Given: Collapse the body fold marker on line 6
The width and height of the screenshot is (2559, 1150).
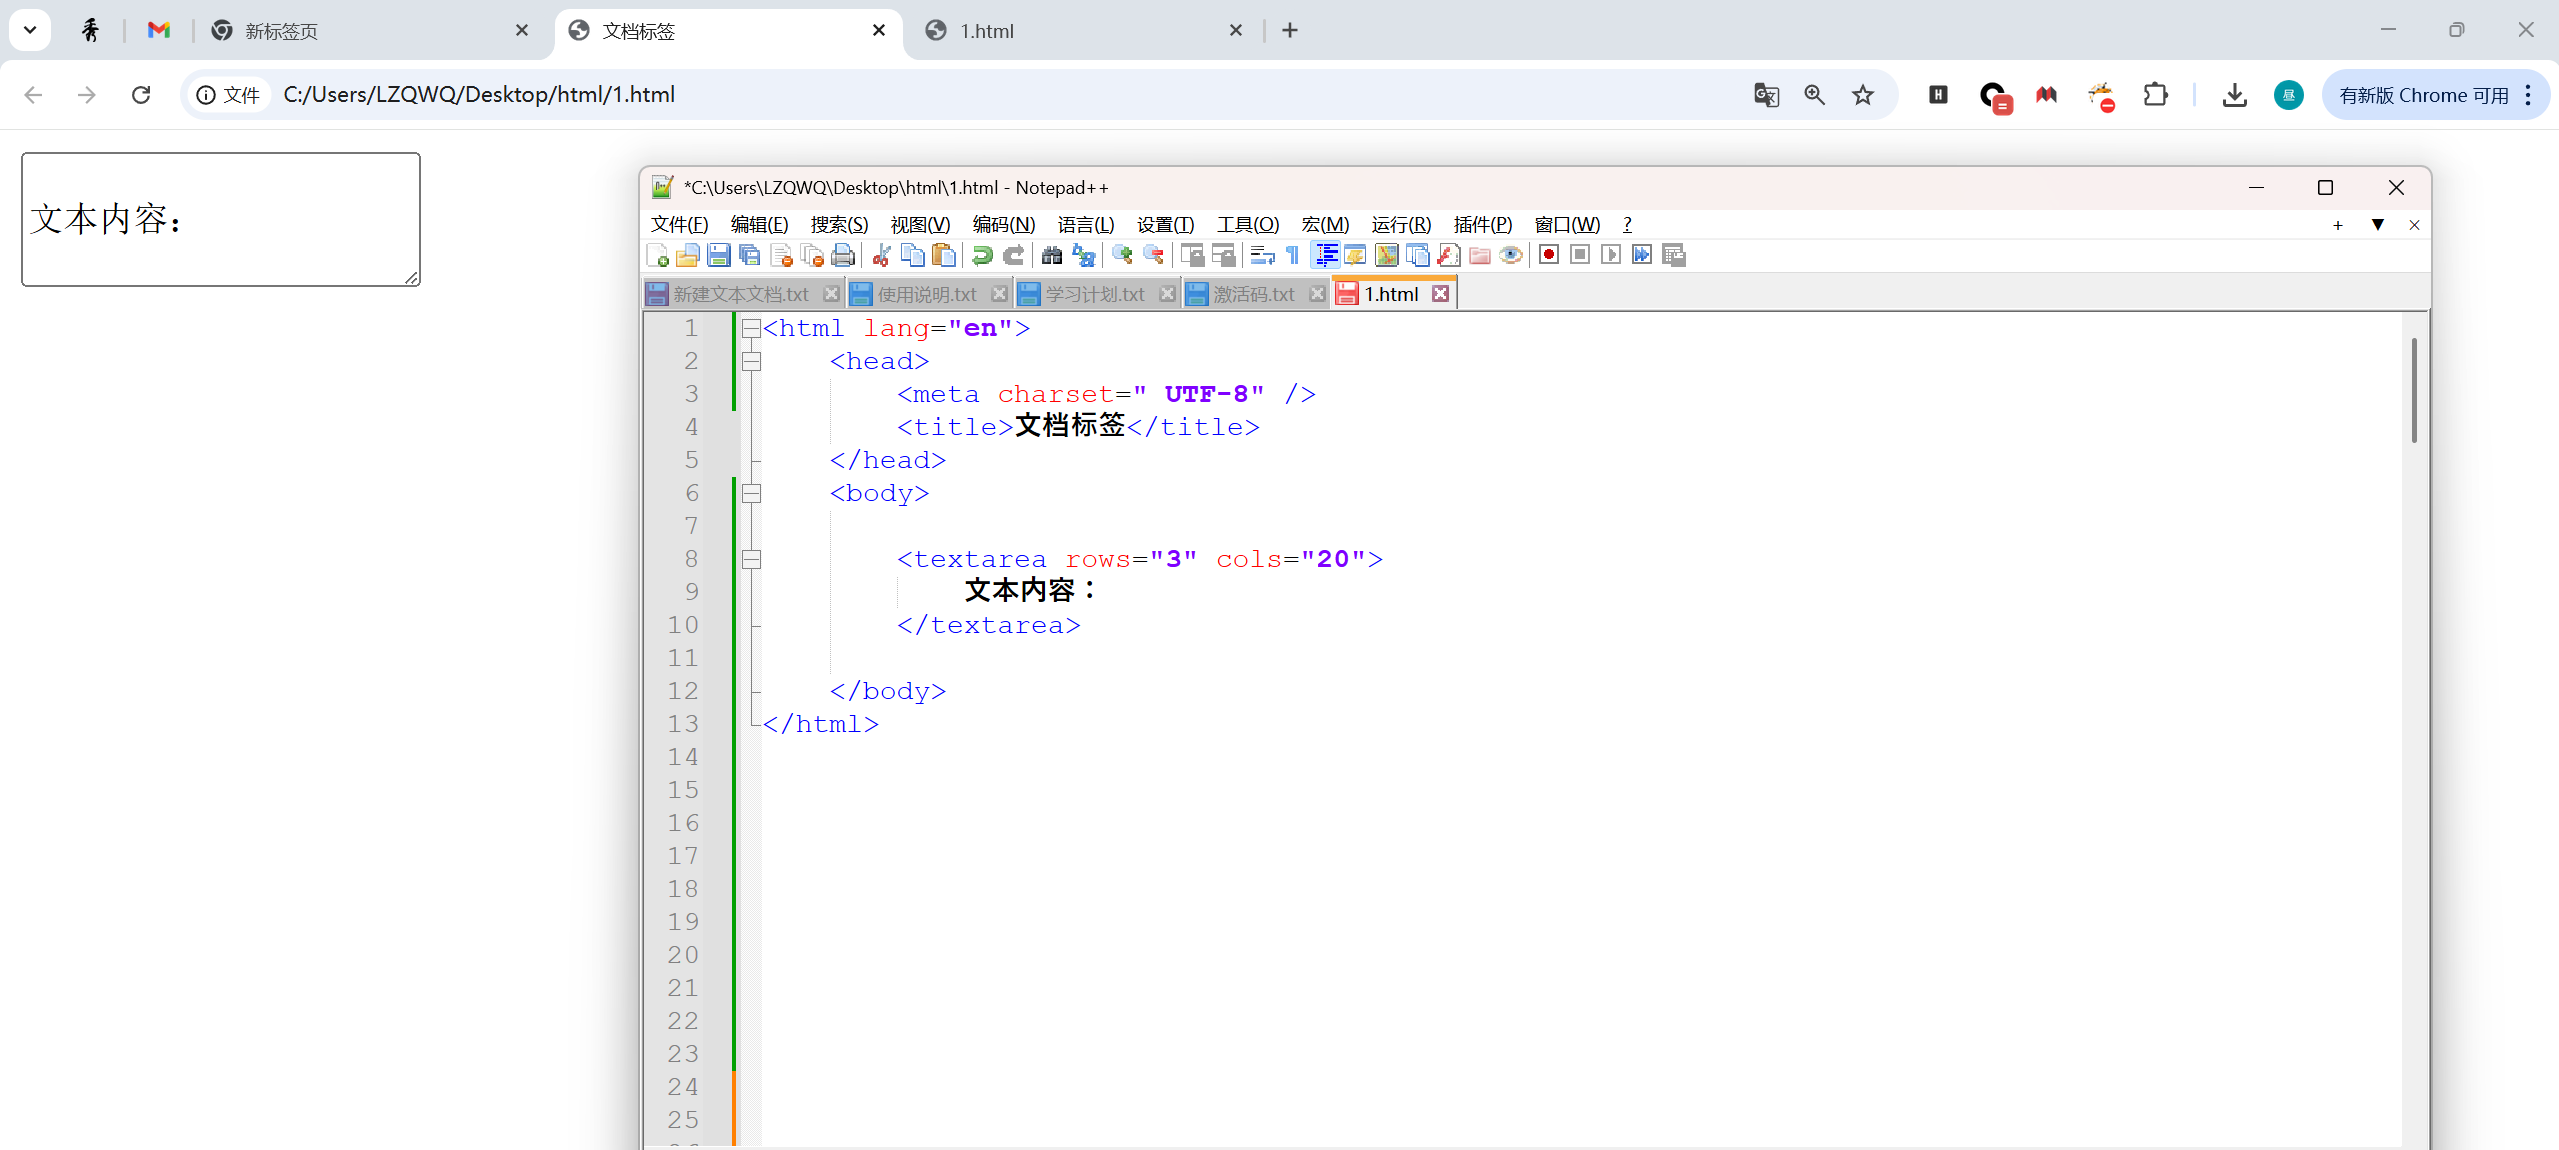Looking at the screenshot, I should click(x=751, y=493).
